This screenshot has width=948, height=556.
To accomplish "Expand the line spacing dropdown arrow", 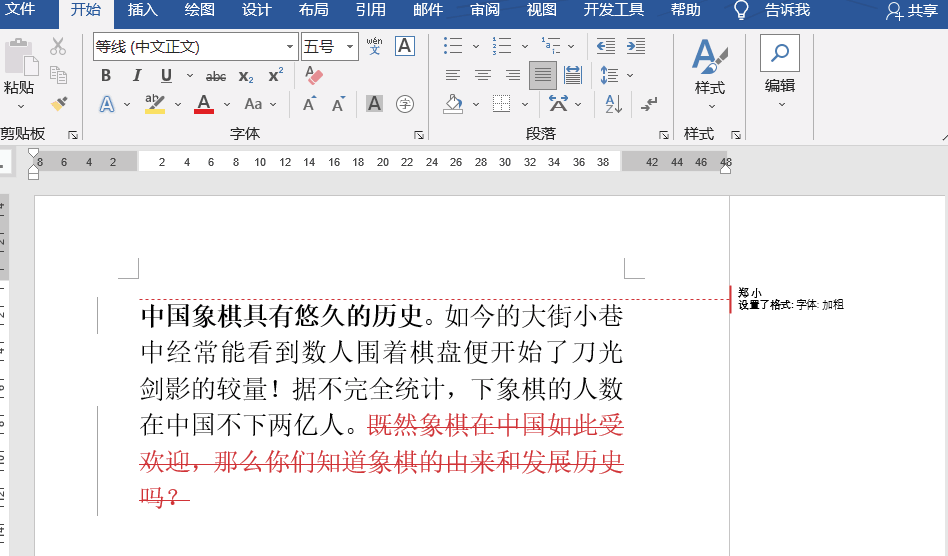I will pos(630,76).
